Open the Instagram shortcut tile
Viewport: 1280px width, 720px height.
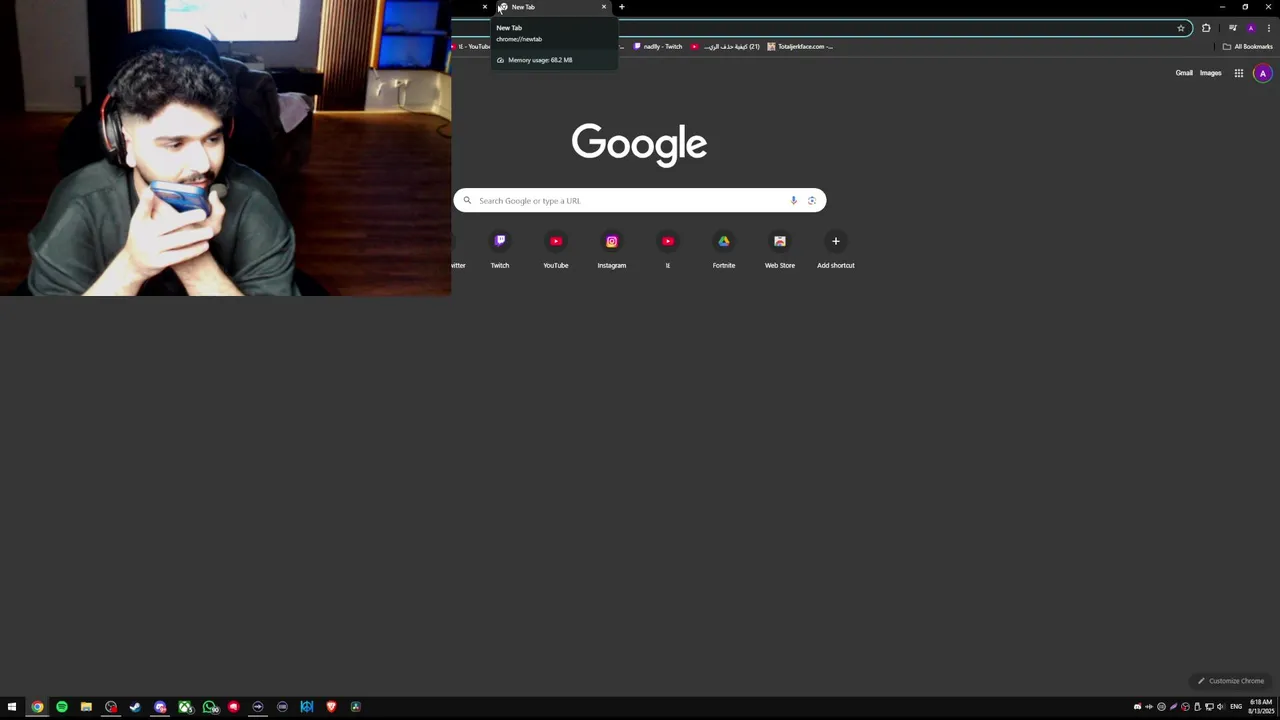(612, 249)
